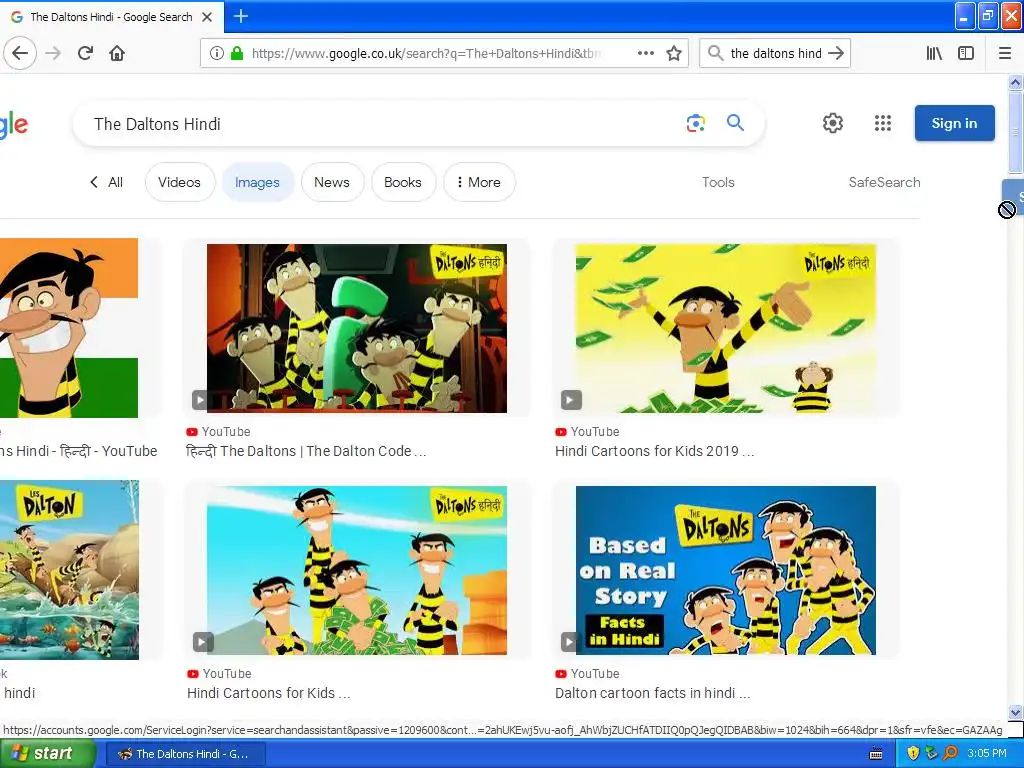Open the Google apps grid
1024x768 pixels.
(x=883, y=123)
